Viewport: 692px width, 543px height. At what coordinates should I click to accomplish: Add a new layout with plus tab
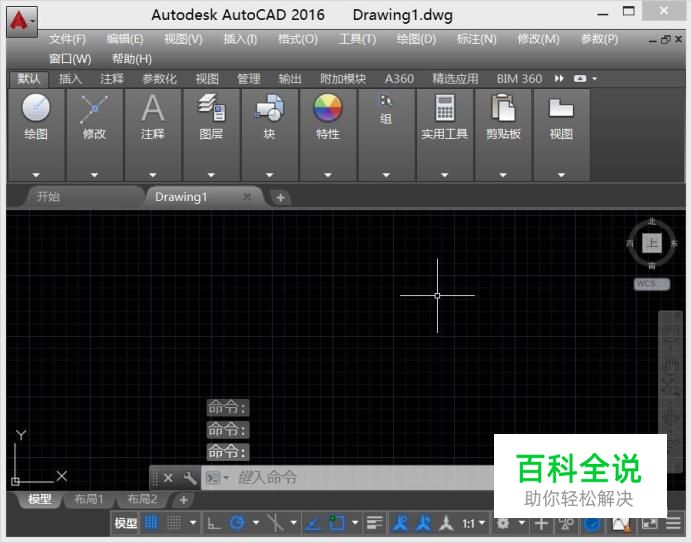[184, 500]
